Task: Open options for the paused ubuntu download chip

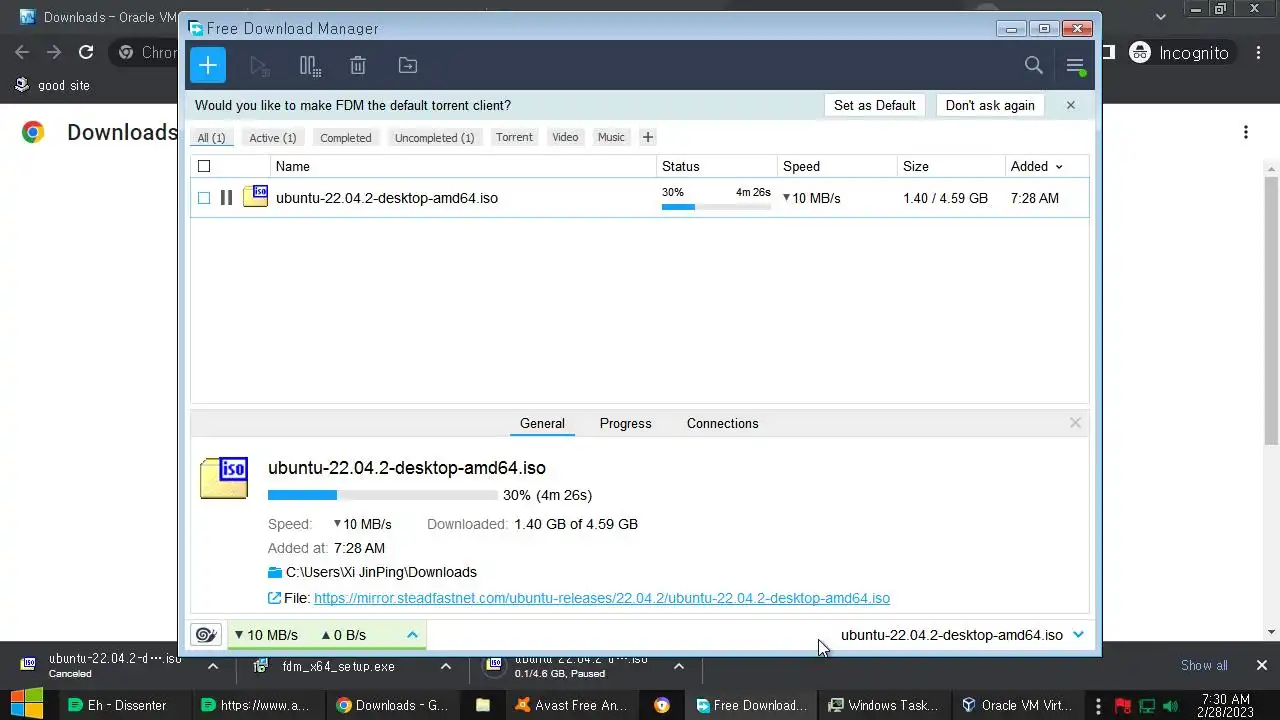Action: click(679, 666)
